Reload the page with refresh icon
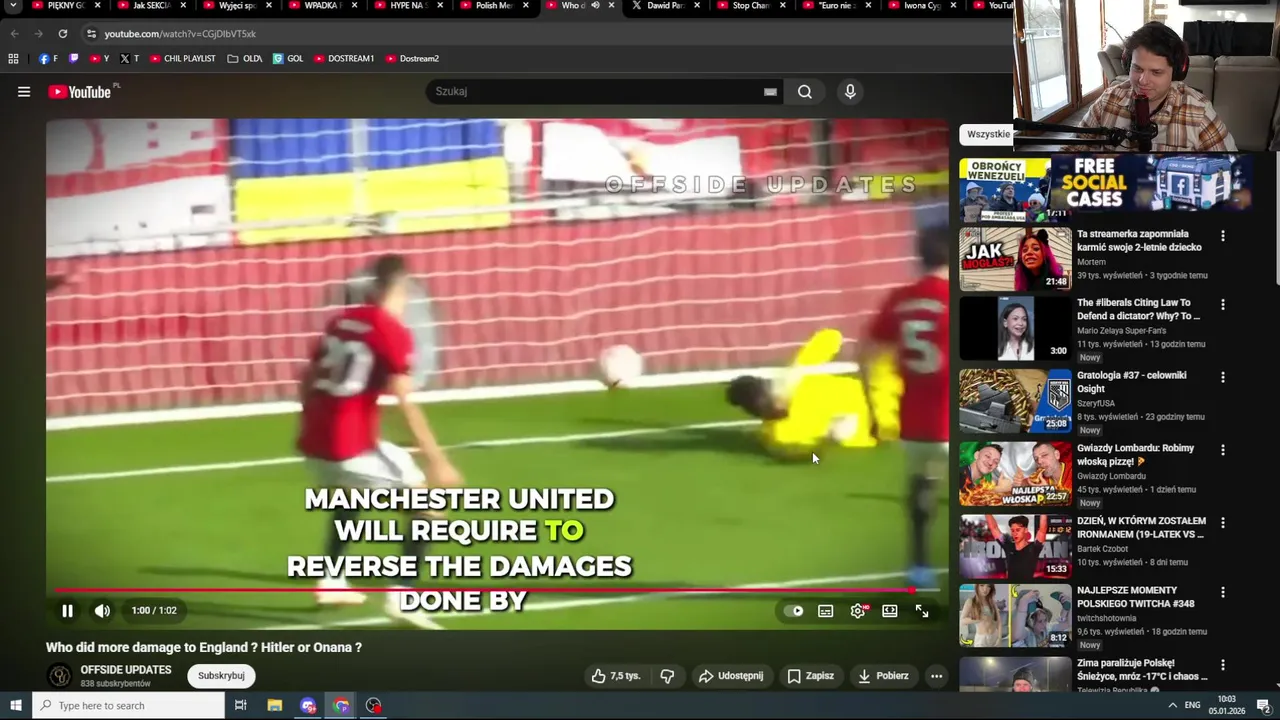Image resolution: width=1280 pixels, height=720 pixels. 62,34
